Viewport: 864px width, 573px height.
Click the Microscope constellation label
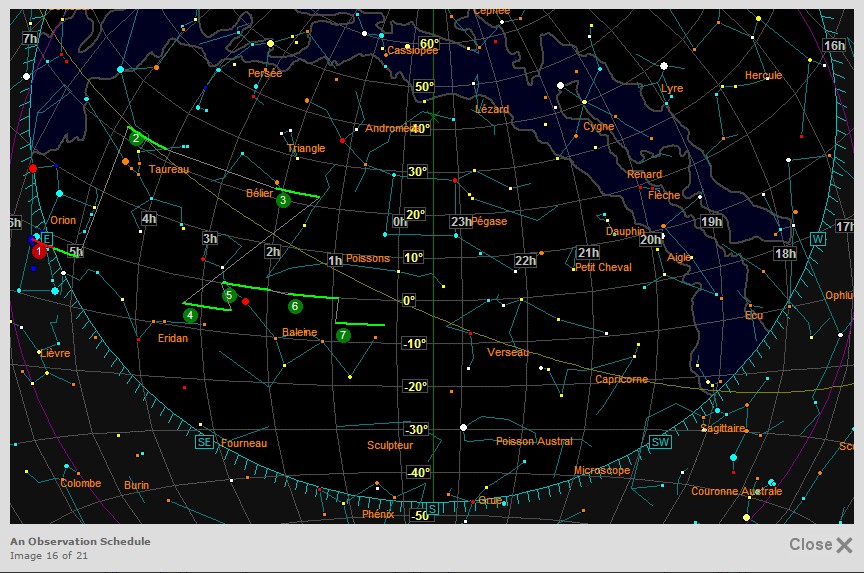coord(602,471)
